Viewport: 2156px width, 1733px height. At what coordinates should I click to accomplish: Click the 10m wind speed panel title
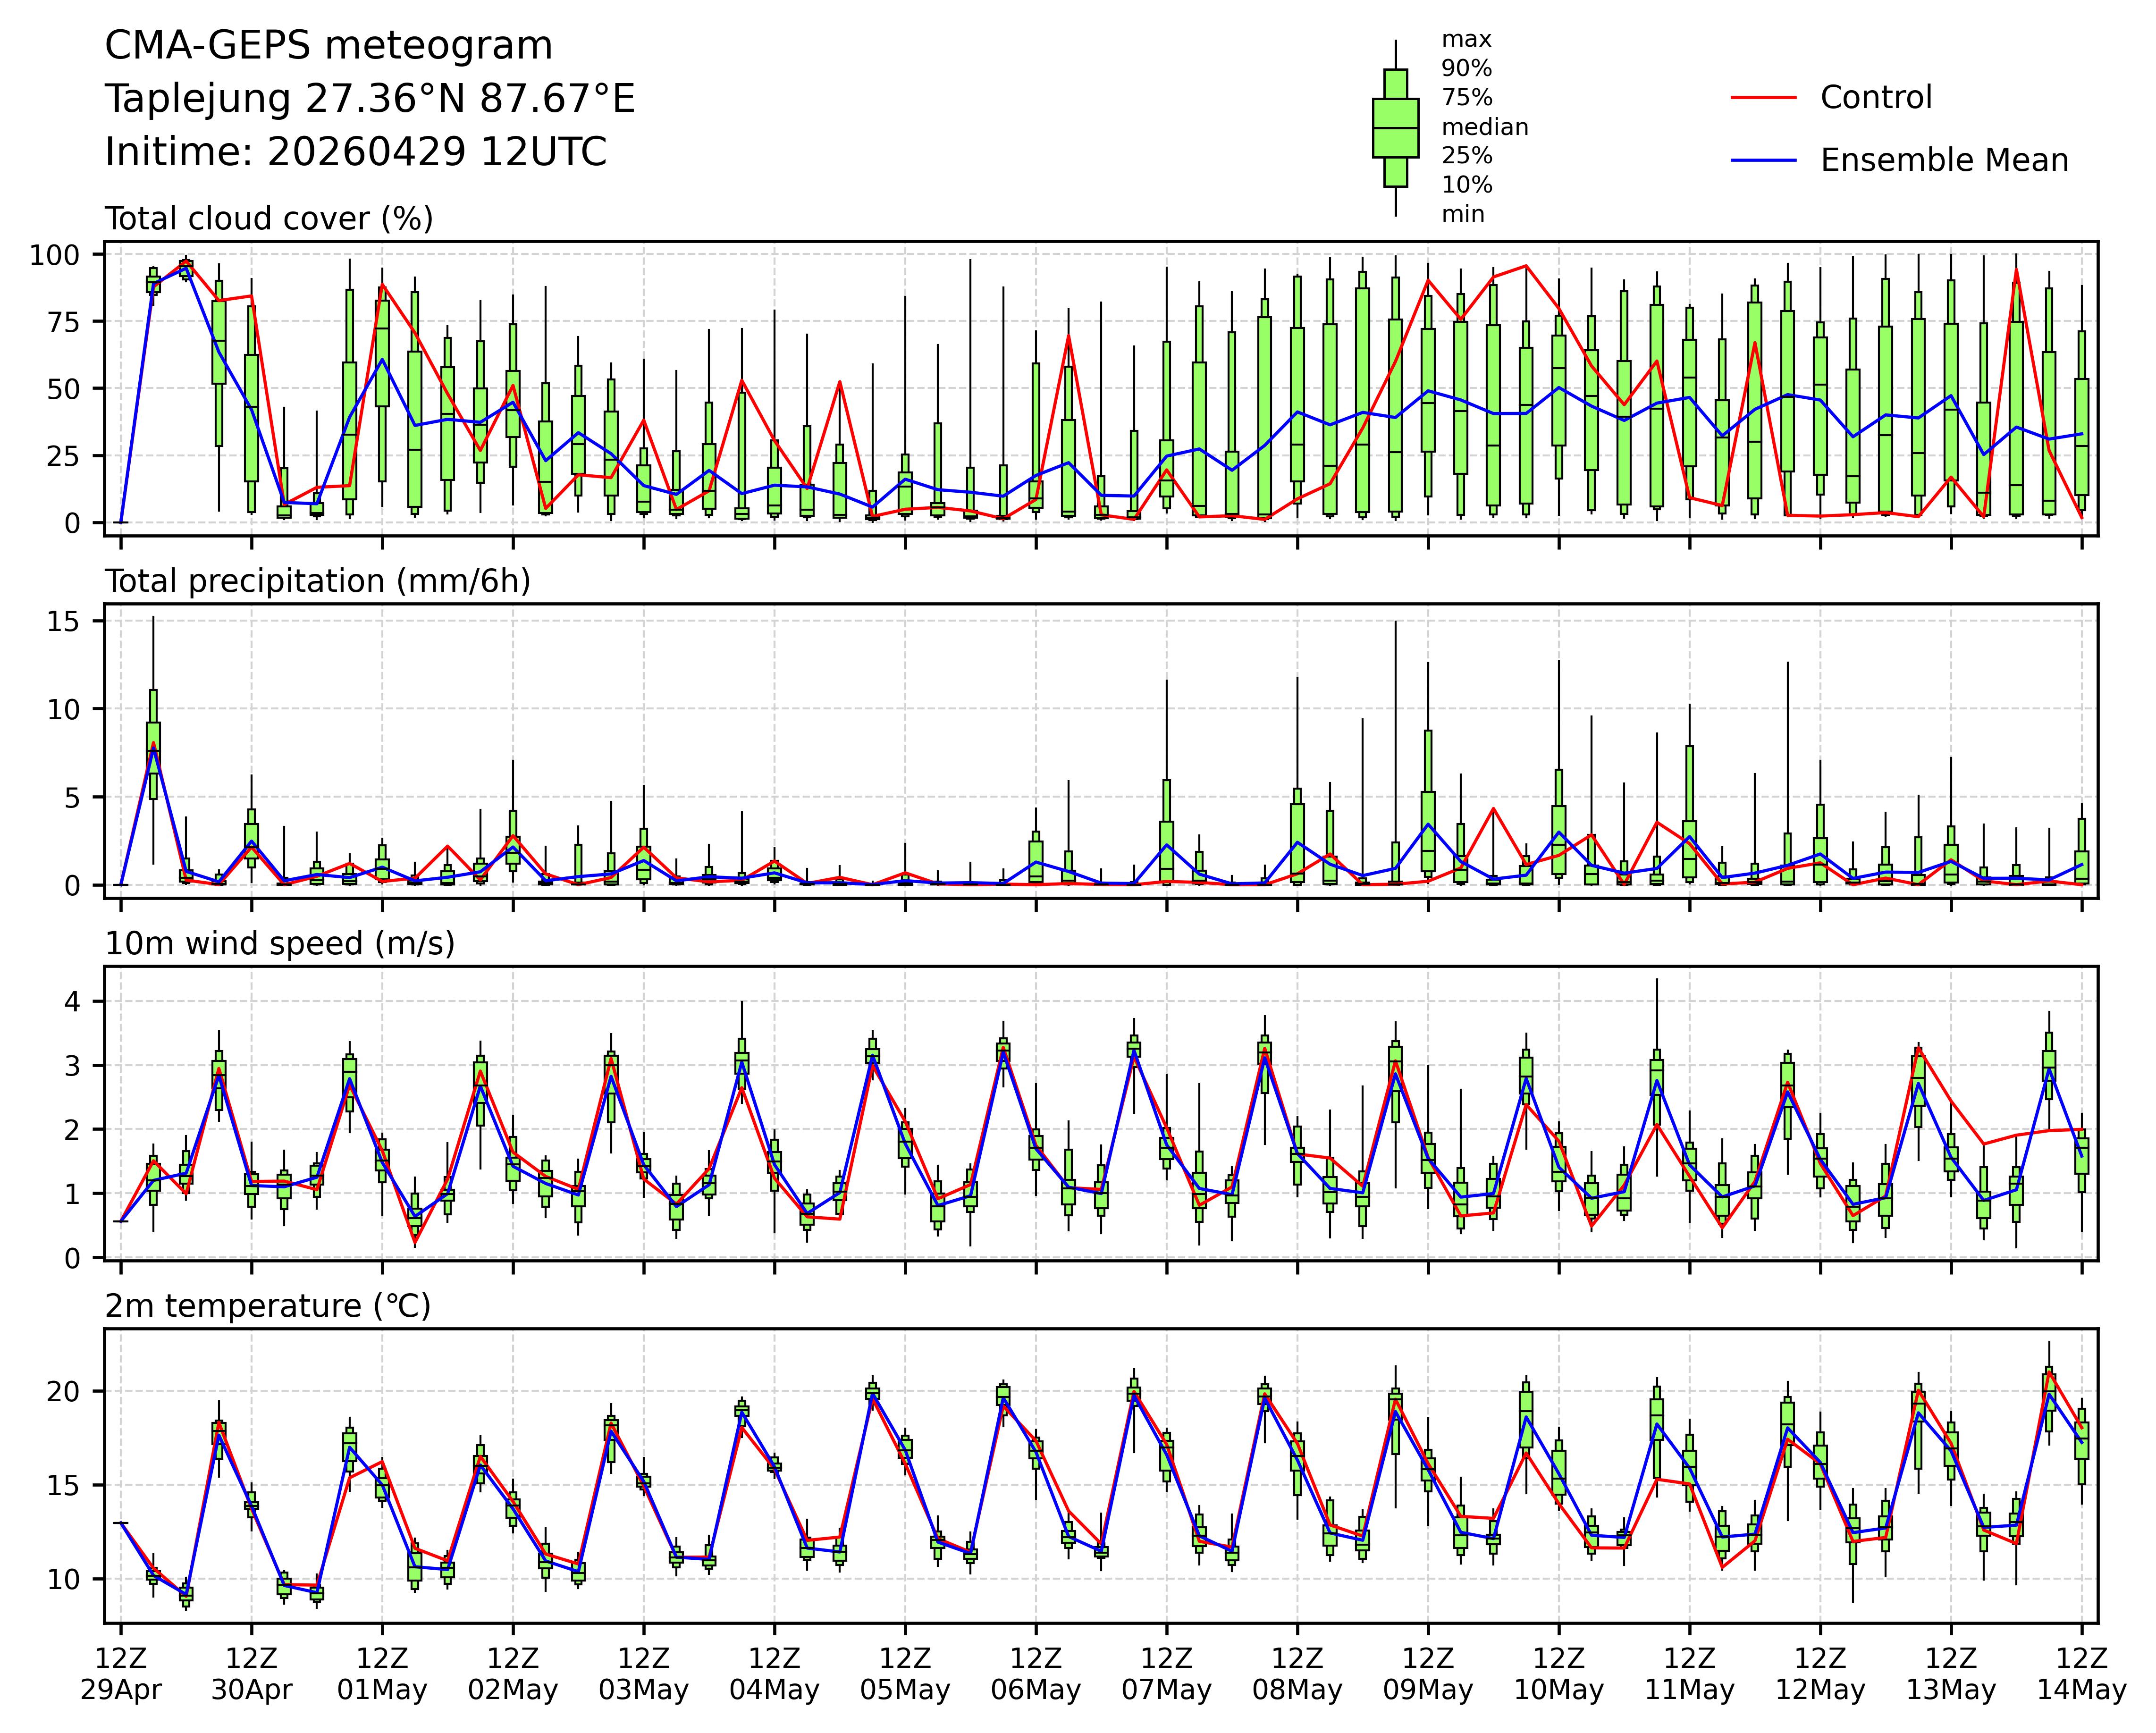pyautogui.click(x=280, y=944)
